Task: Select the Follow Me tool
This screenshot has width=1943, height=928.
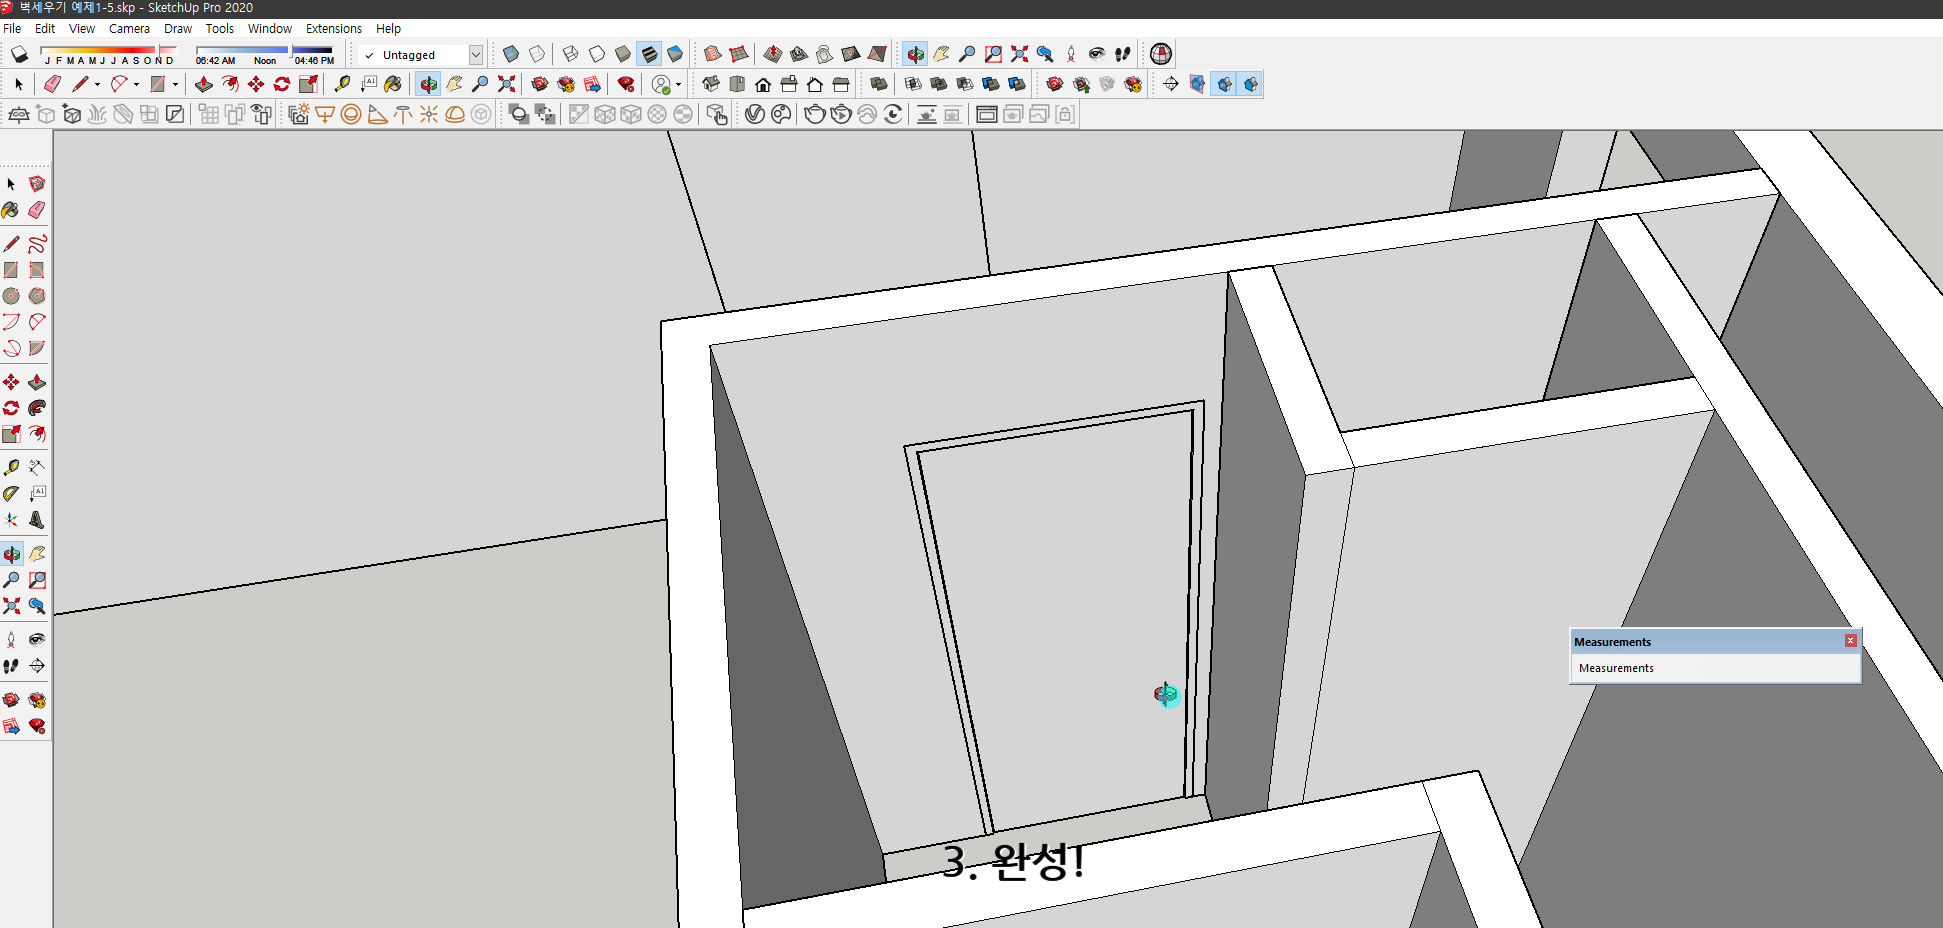Action: tap(37, 408)
